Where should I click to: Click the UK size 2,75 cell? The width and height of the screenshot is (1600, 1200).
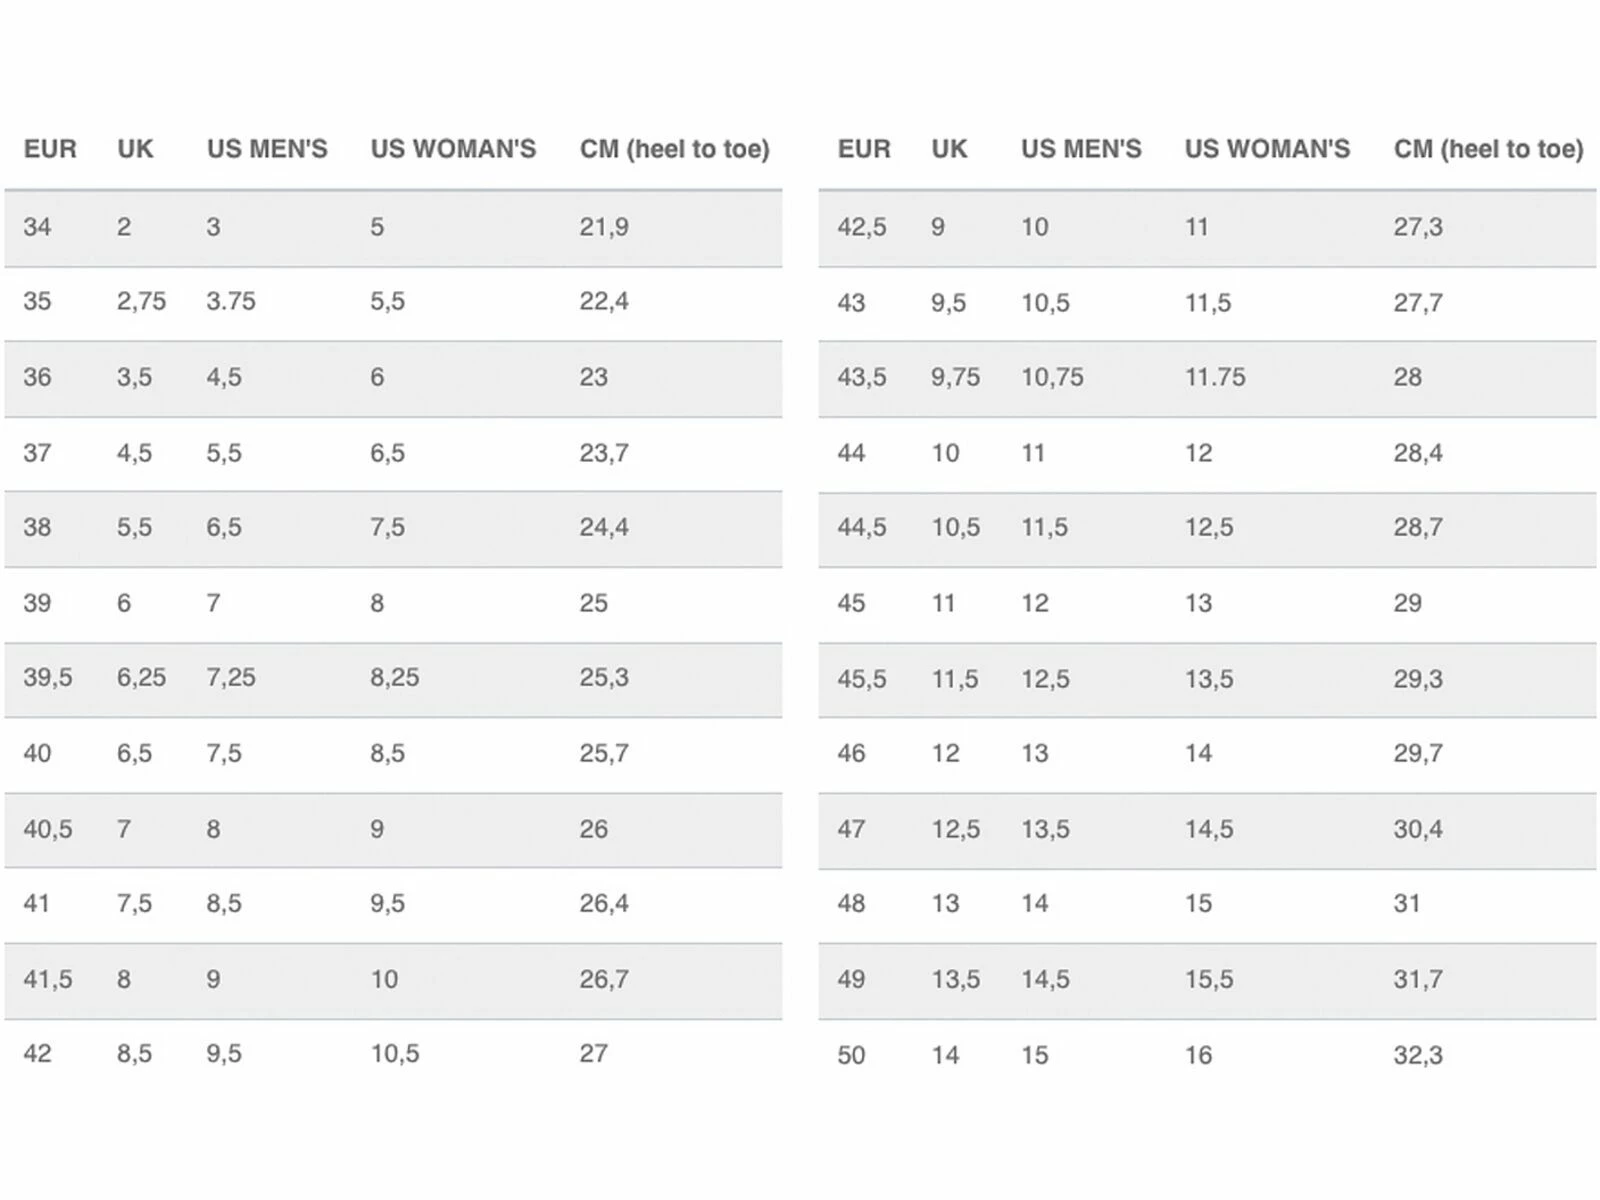click(x=141, y=301)
